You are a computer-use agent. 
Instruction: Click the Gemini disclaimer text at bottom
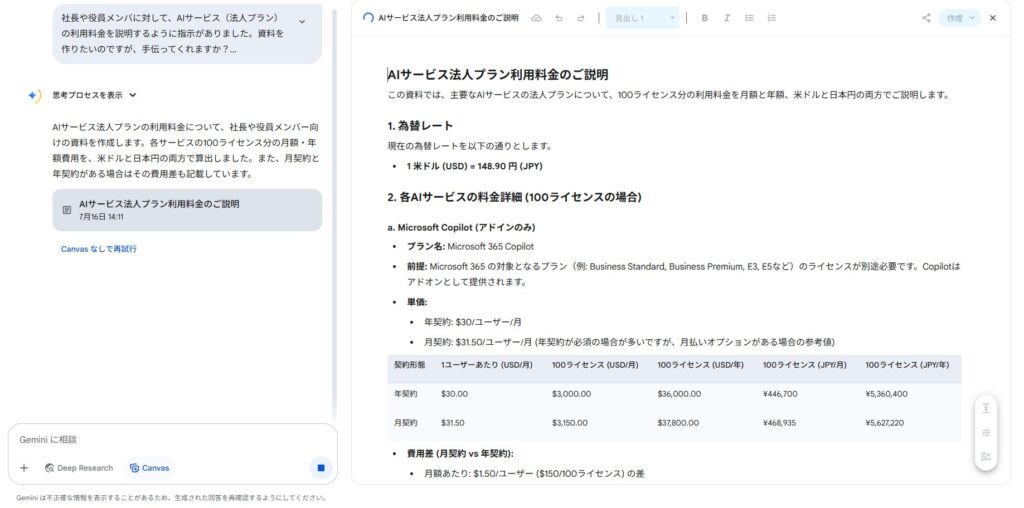click(171, 498)
